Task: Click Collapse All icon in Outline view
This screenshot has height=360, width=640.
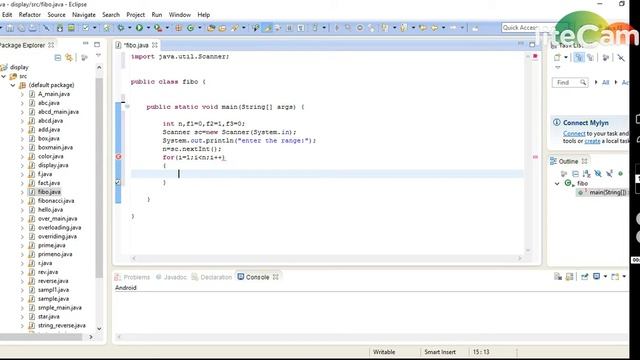Action: (x=575, y=174)
